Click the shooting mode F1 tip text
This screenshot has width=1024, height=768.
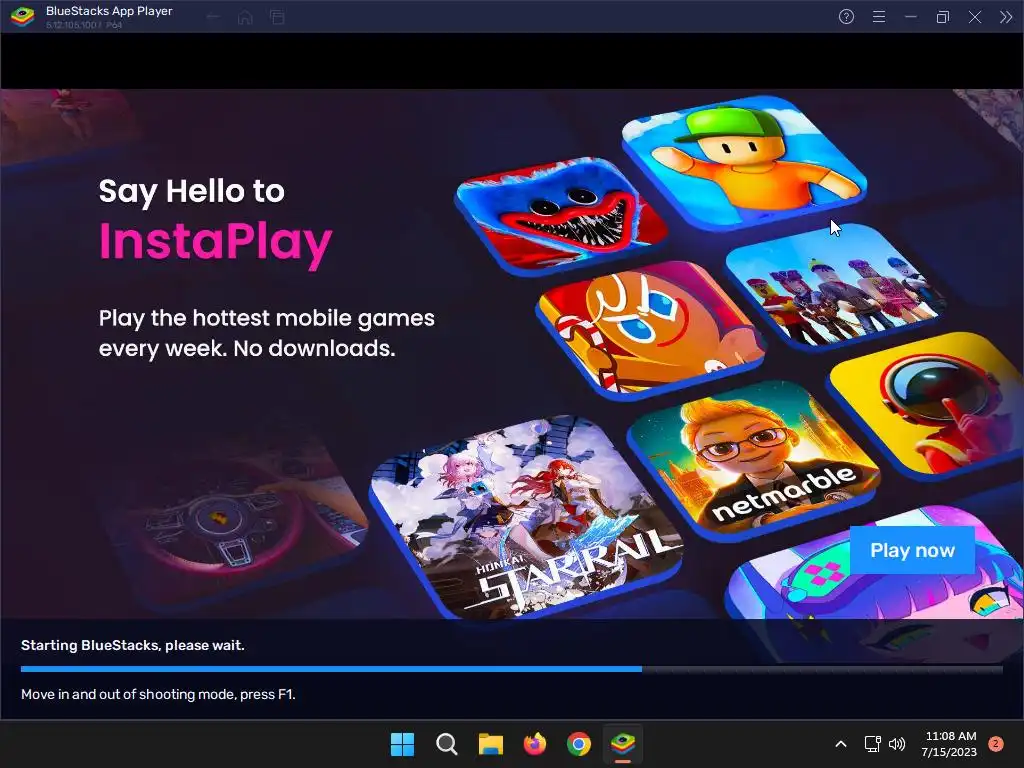(x=158, y=694)
